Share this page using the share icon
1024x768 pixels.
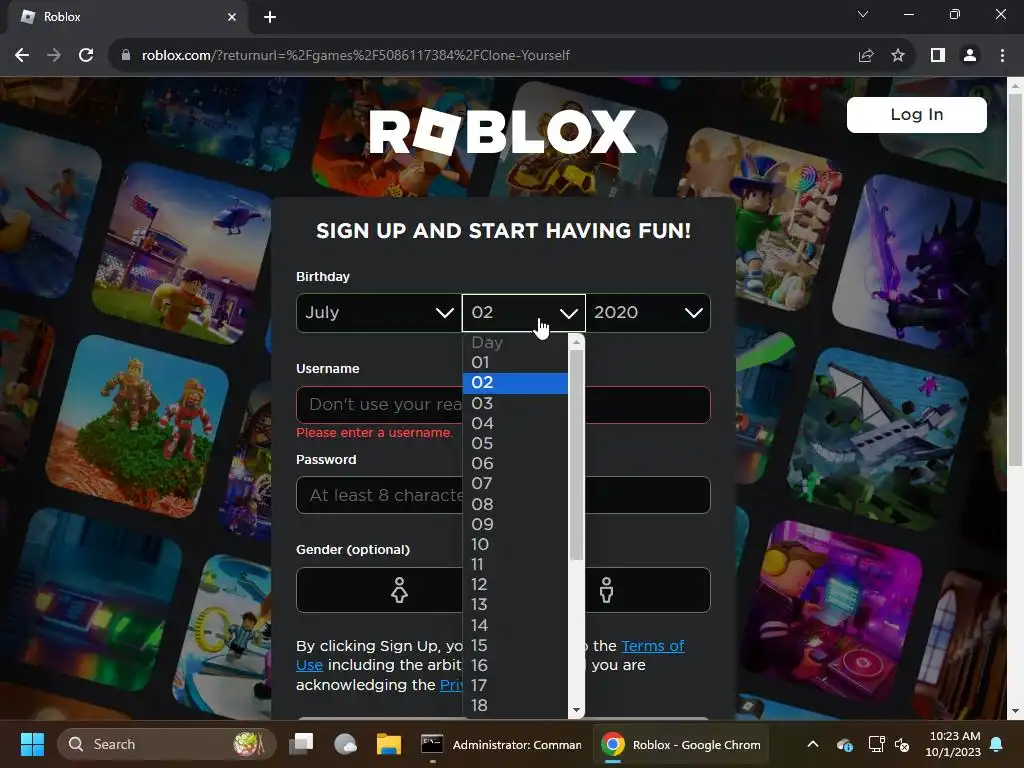(x=866, y=56)
